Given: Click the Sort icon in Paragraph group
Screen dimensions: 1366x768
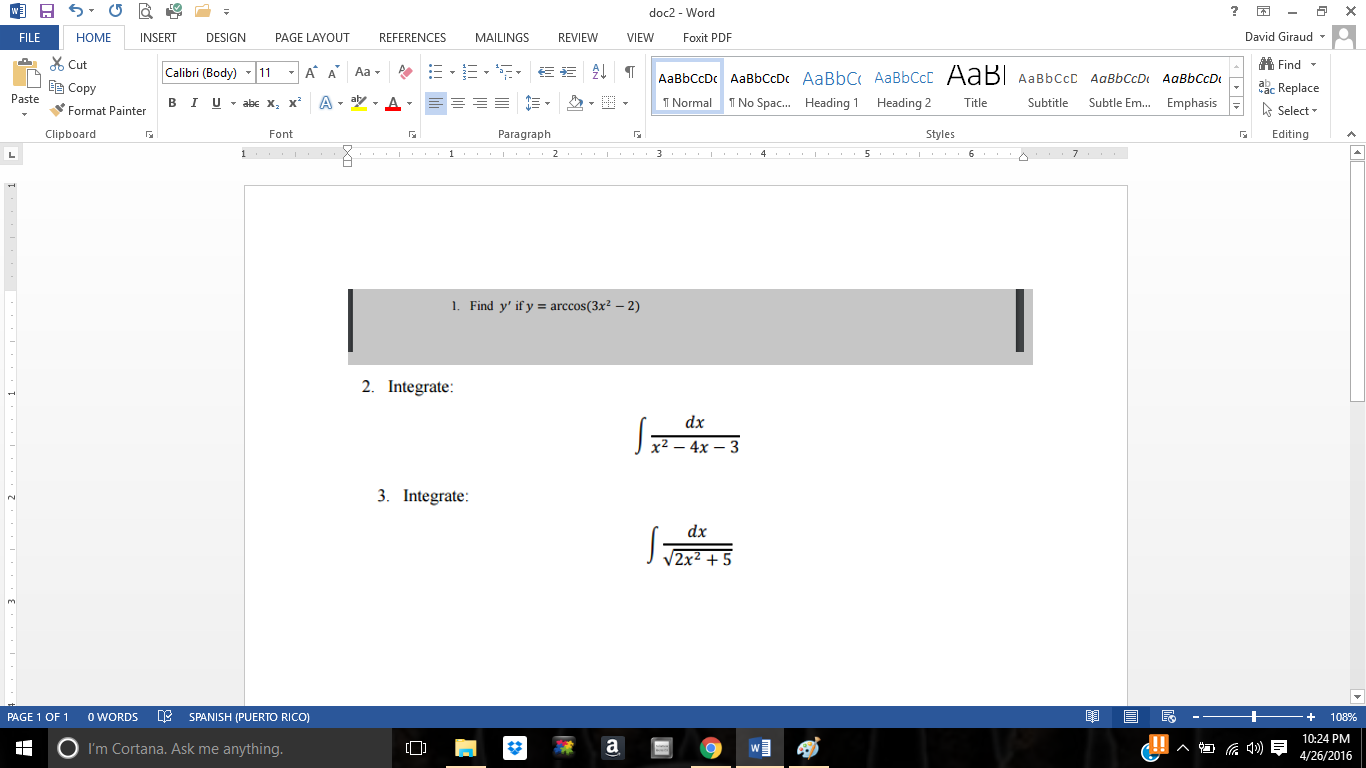Looking at the screenshot, I should pyautogui.click(x=598, y=70).
